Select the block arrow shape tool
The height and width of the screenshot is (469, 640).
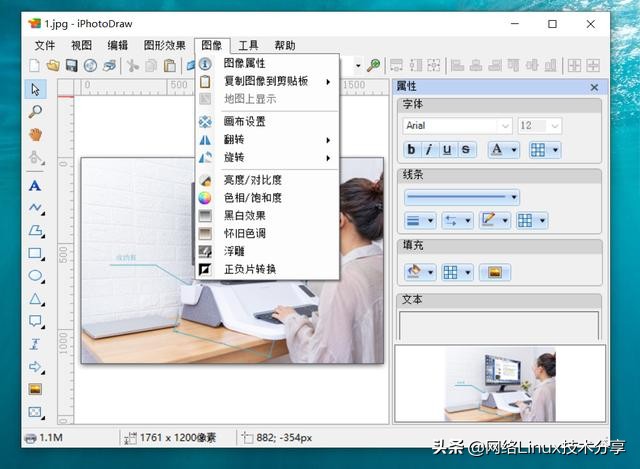(36, 367)
